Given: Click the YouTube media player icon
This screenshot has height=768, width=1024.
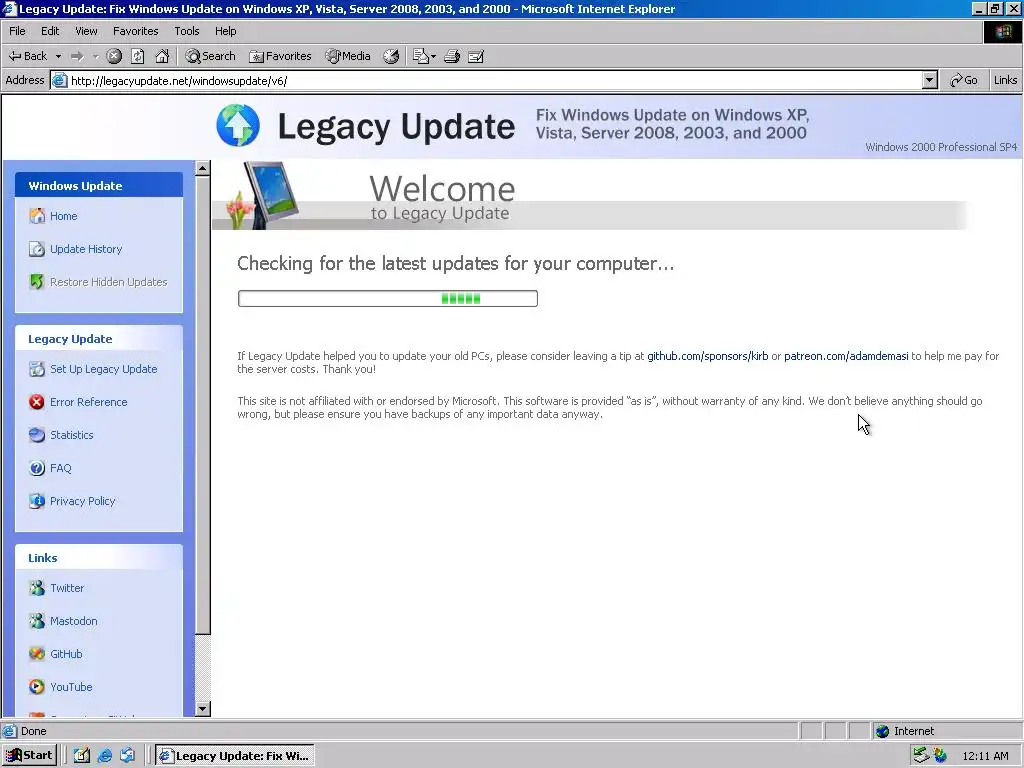Looking at the screenshot, I should 37,686.
